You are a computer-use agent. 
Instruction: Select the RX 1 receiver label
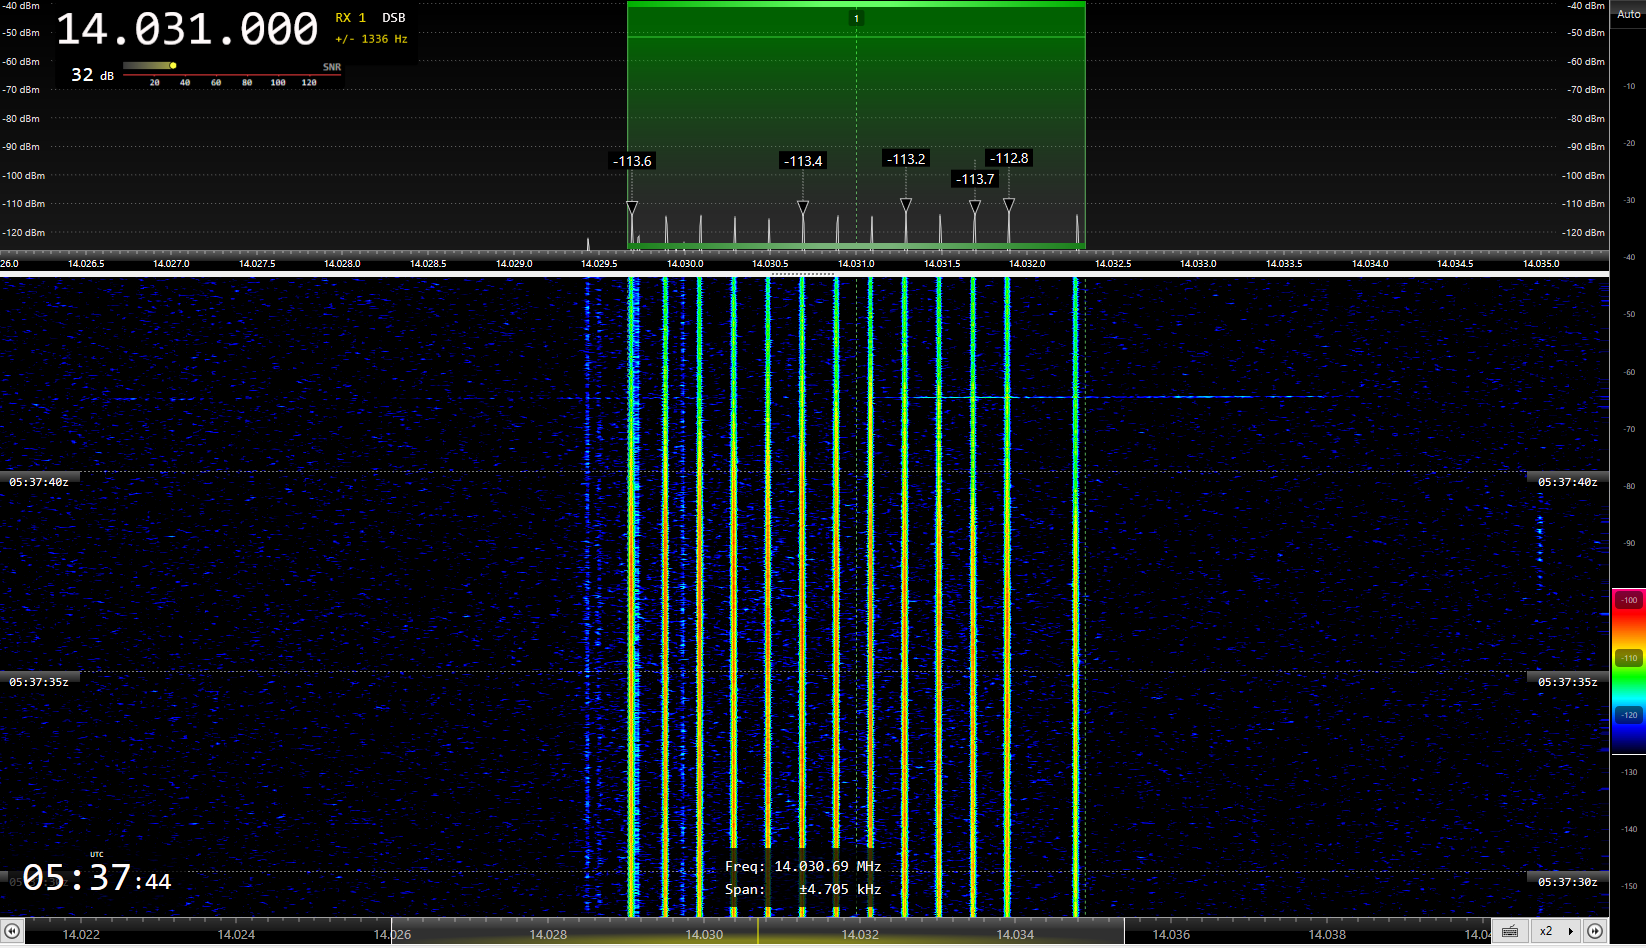click(350, 18)
